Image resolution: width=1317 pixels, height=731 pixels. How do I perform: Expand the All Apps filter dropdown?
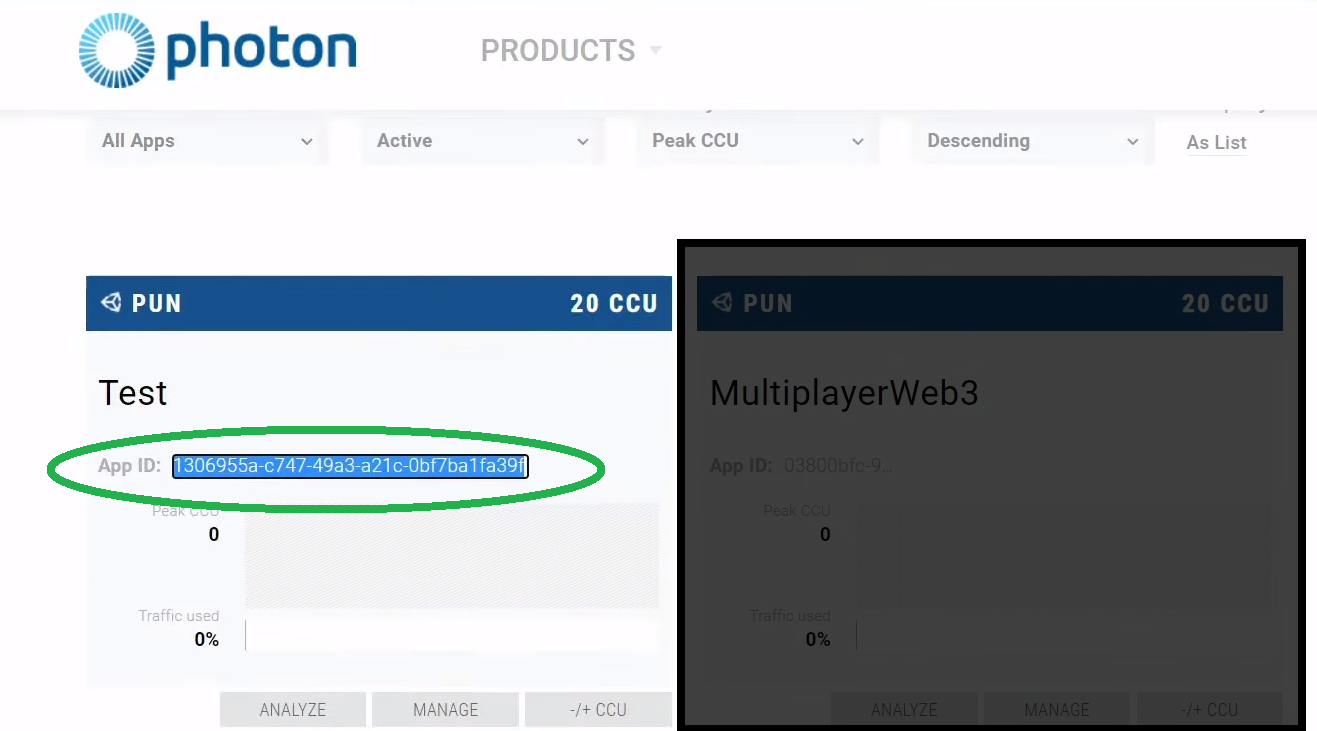(x=207, y=141)
